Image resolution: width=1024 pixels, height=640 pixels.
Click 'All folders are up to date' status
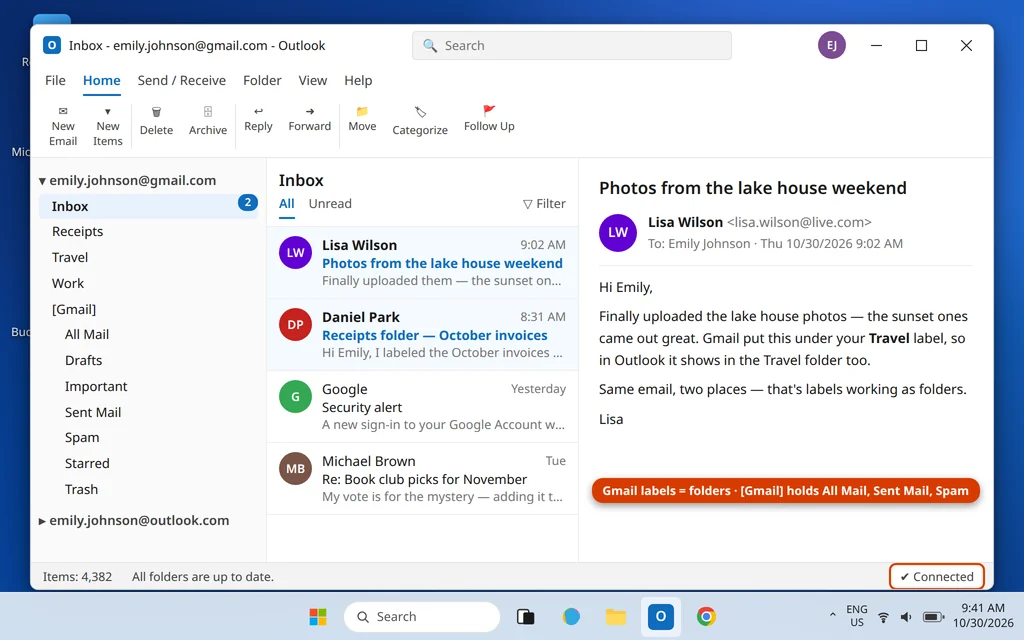(202, 577)
